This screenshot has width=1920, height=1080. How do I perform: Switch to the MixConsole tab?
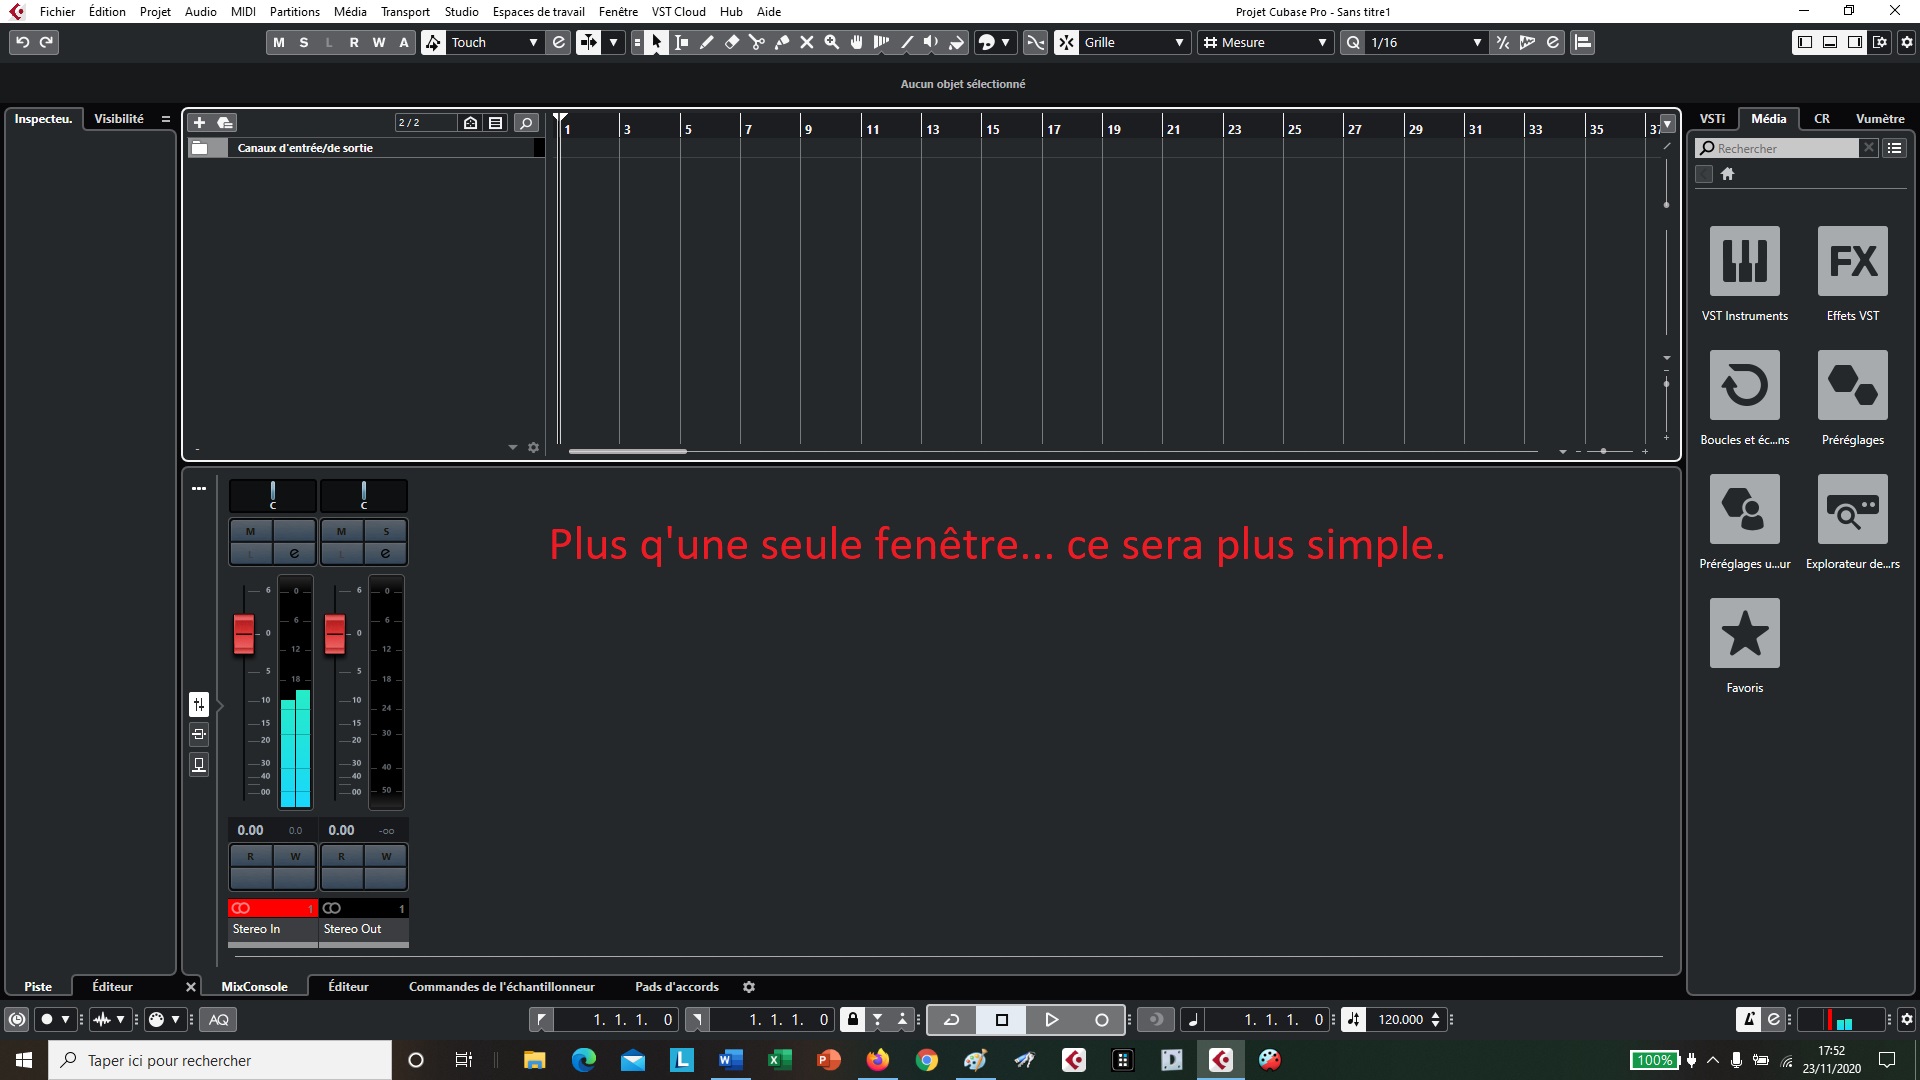[254, 986]
